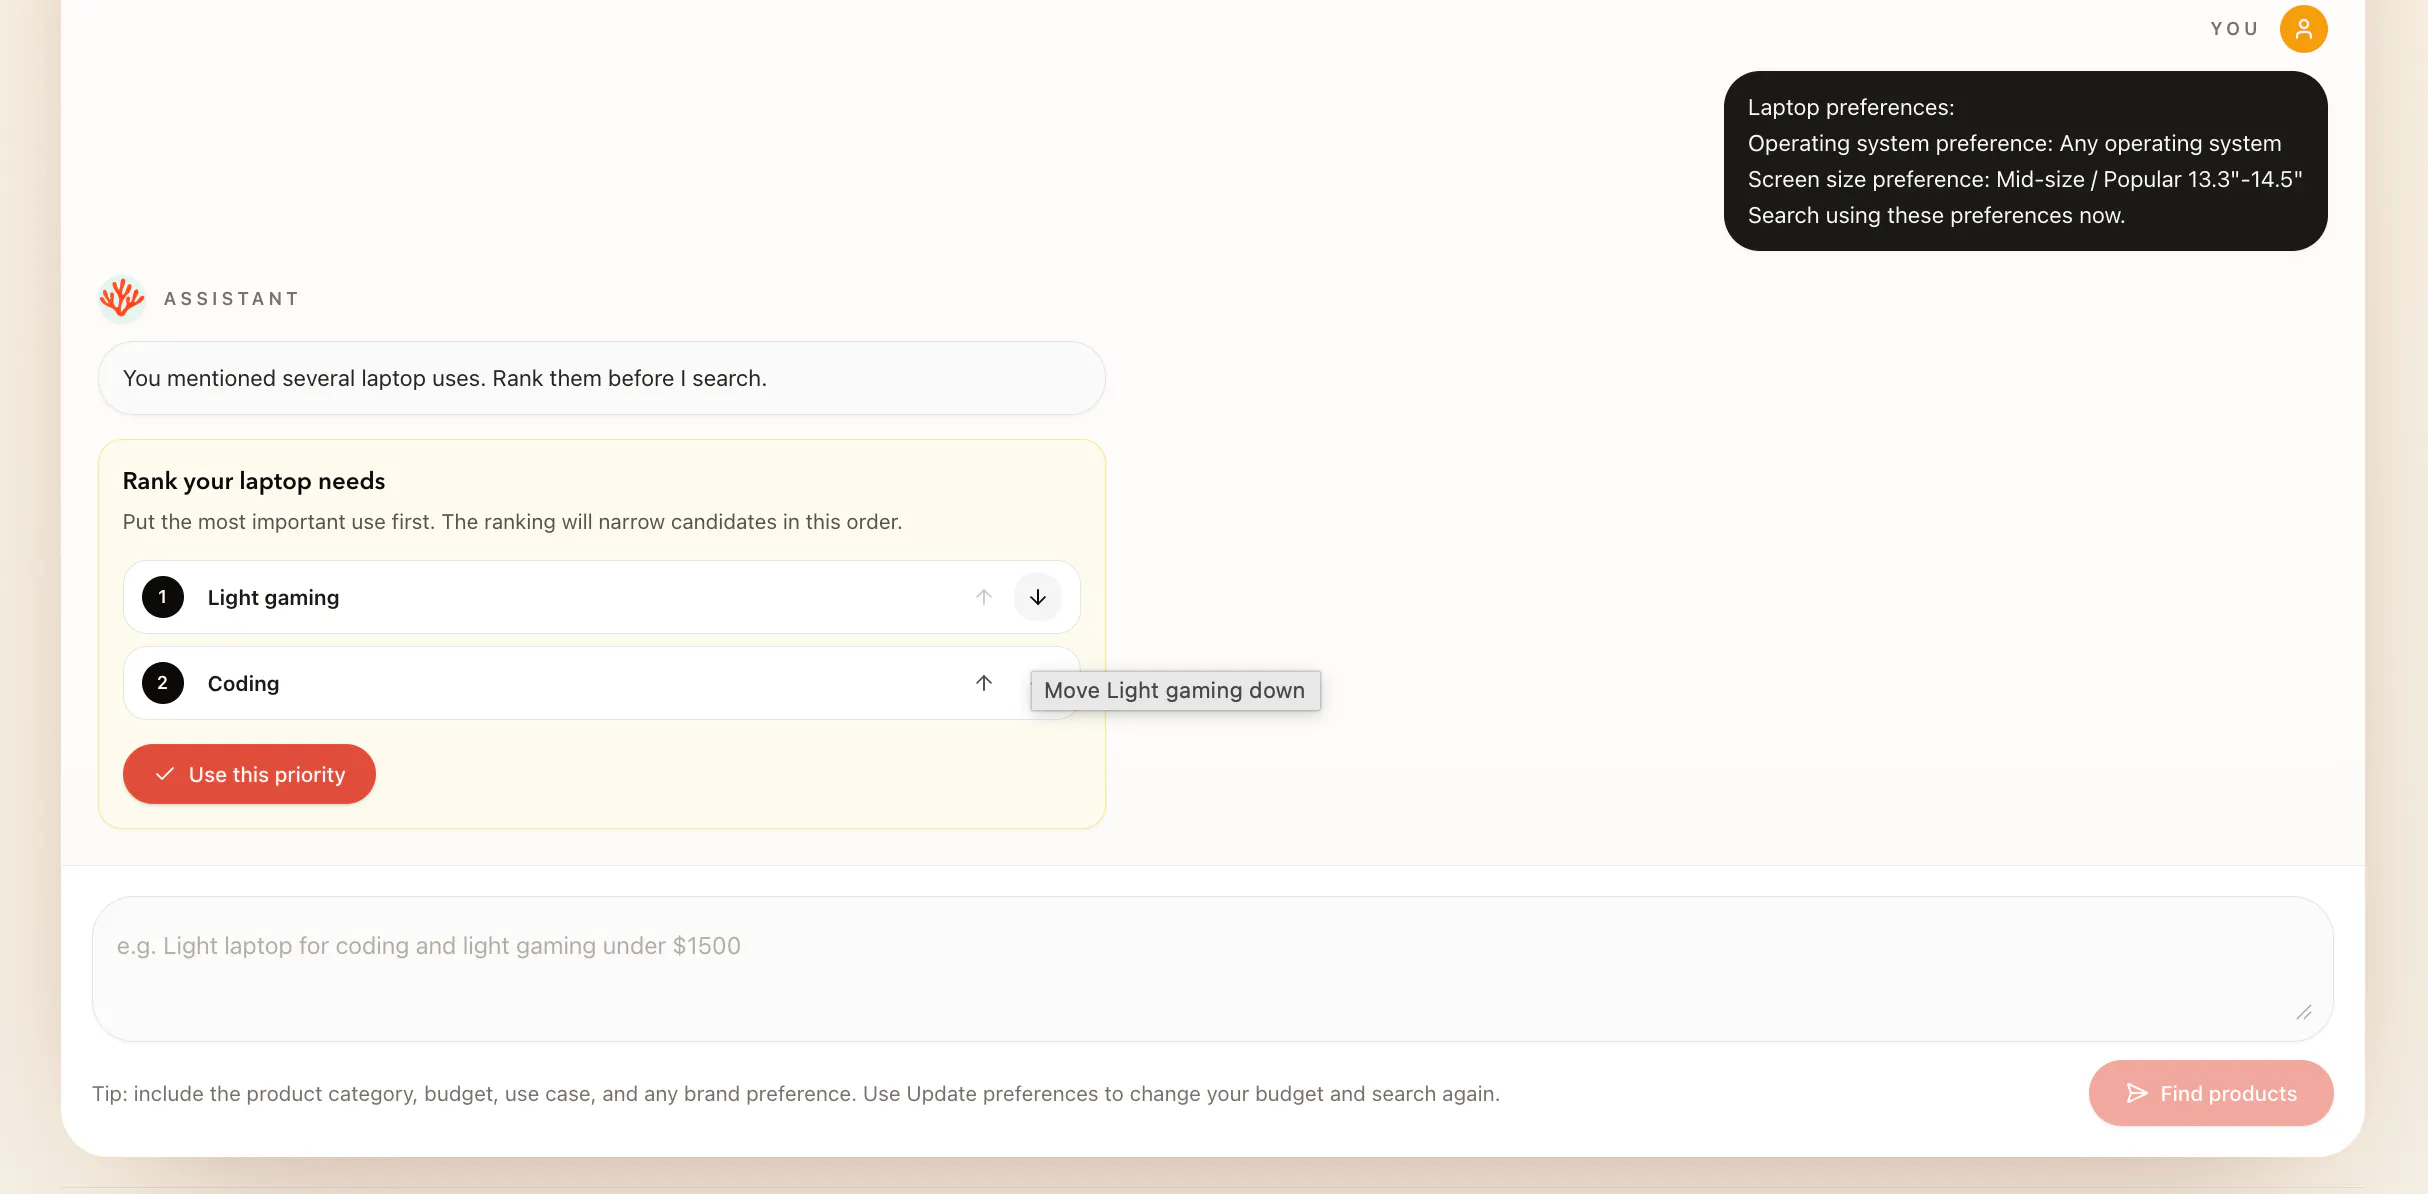Click the 'Rank them before I search' message
This screenshot has width=2428, height=1194.
point(602,378)
